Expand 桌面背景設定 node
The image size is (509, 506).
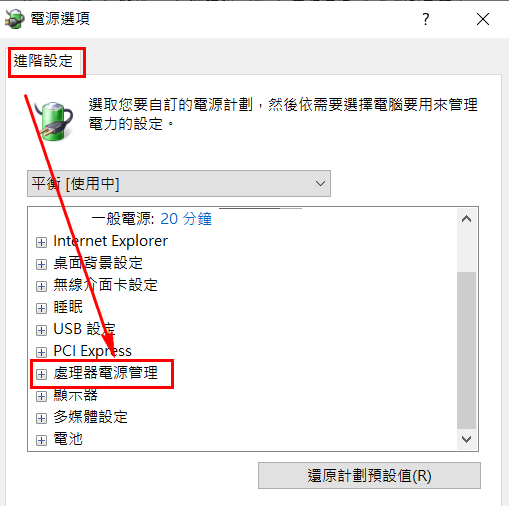[41, 264]
